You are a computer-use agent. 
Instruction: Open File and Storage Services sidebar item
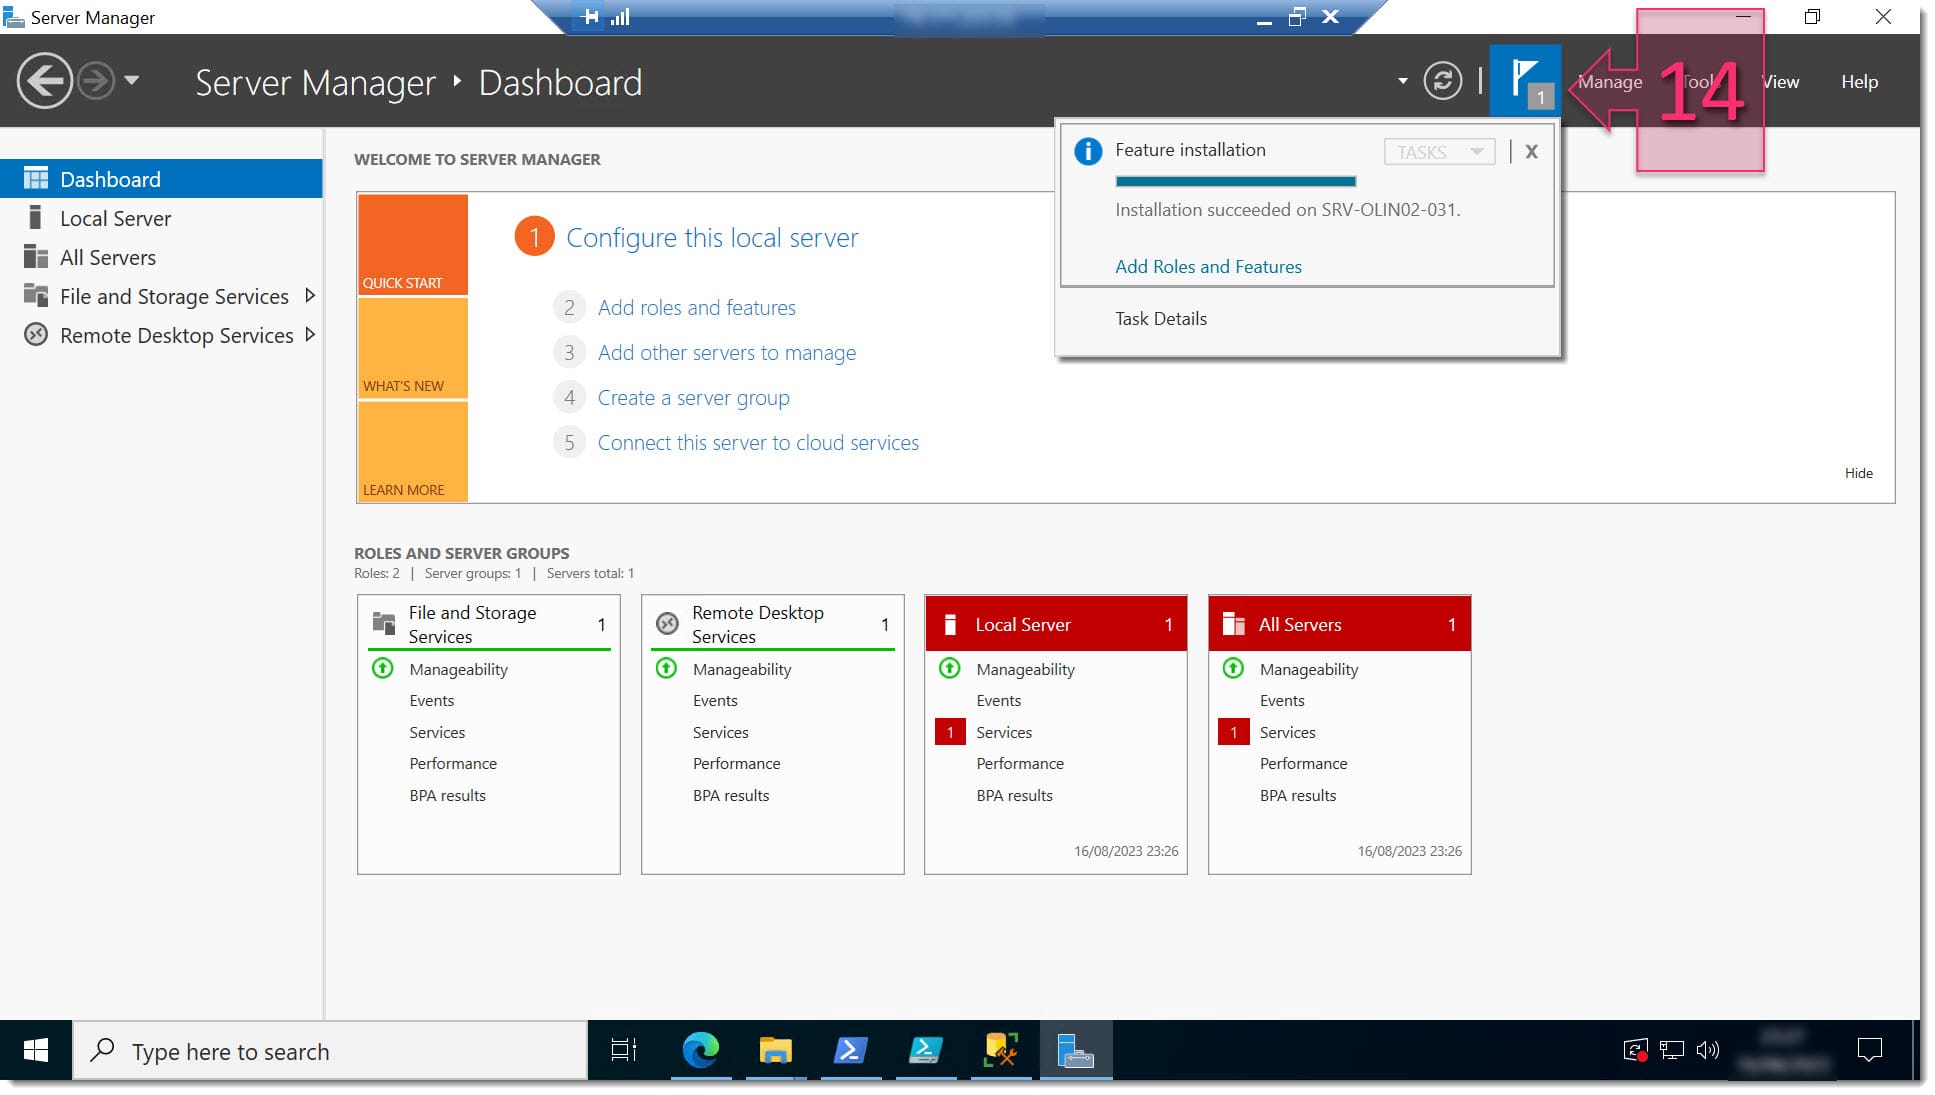(x=161, y=296)
